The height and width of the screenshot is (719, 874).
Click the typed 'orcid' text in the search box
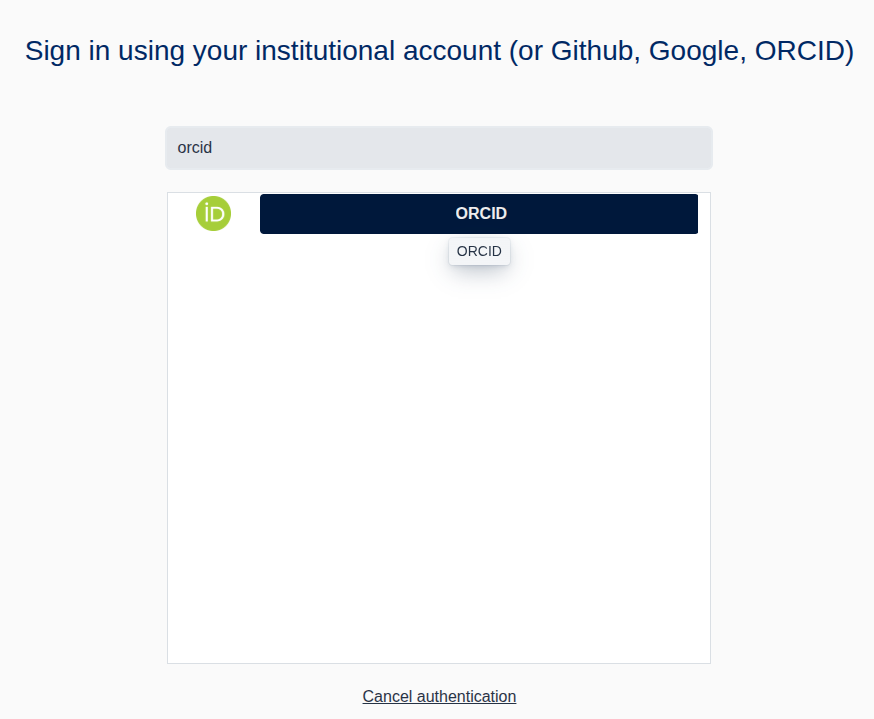[195, 148]
